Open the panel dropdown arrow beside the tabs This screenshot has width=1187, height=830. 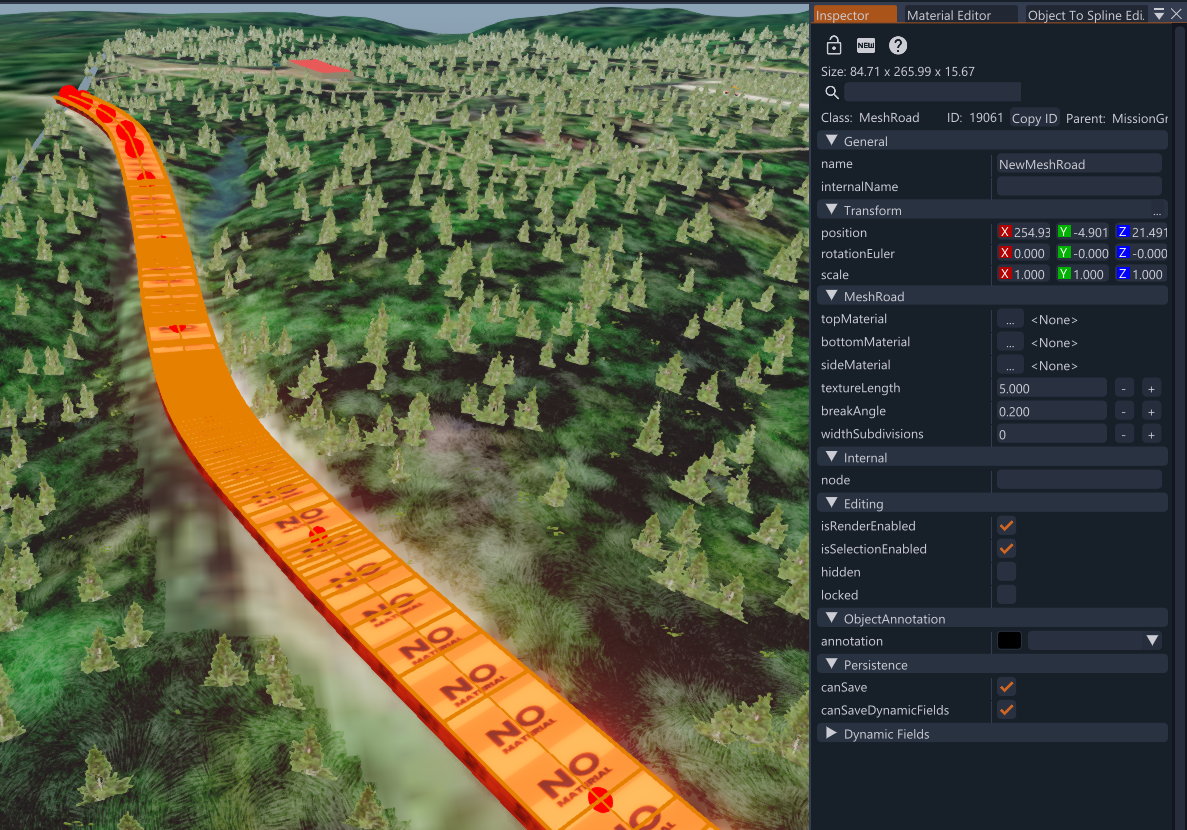[x=1159, y=14]
